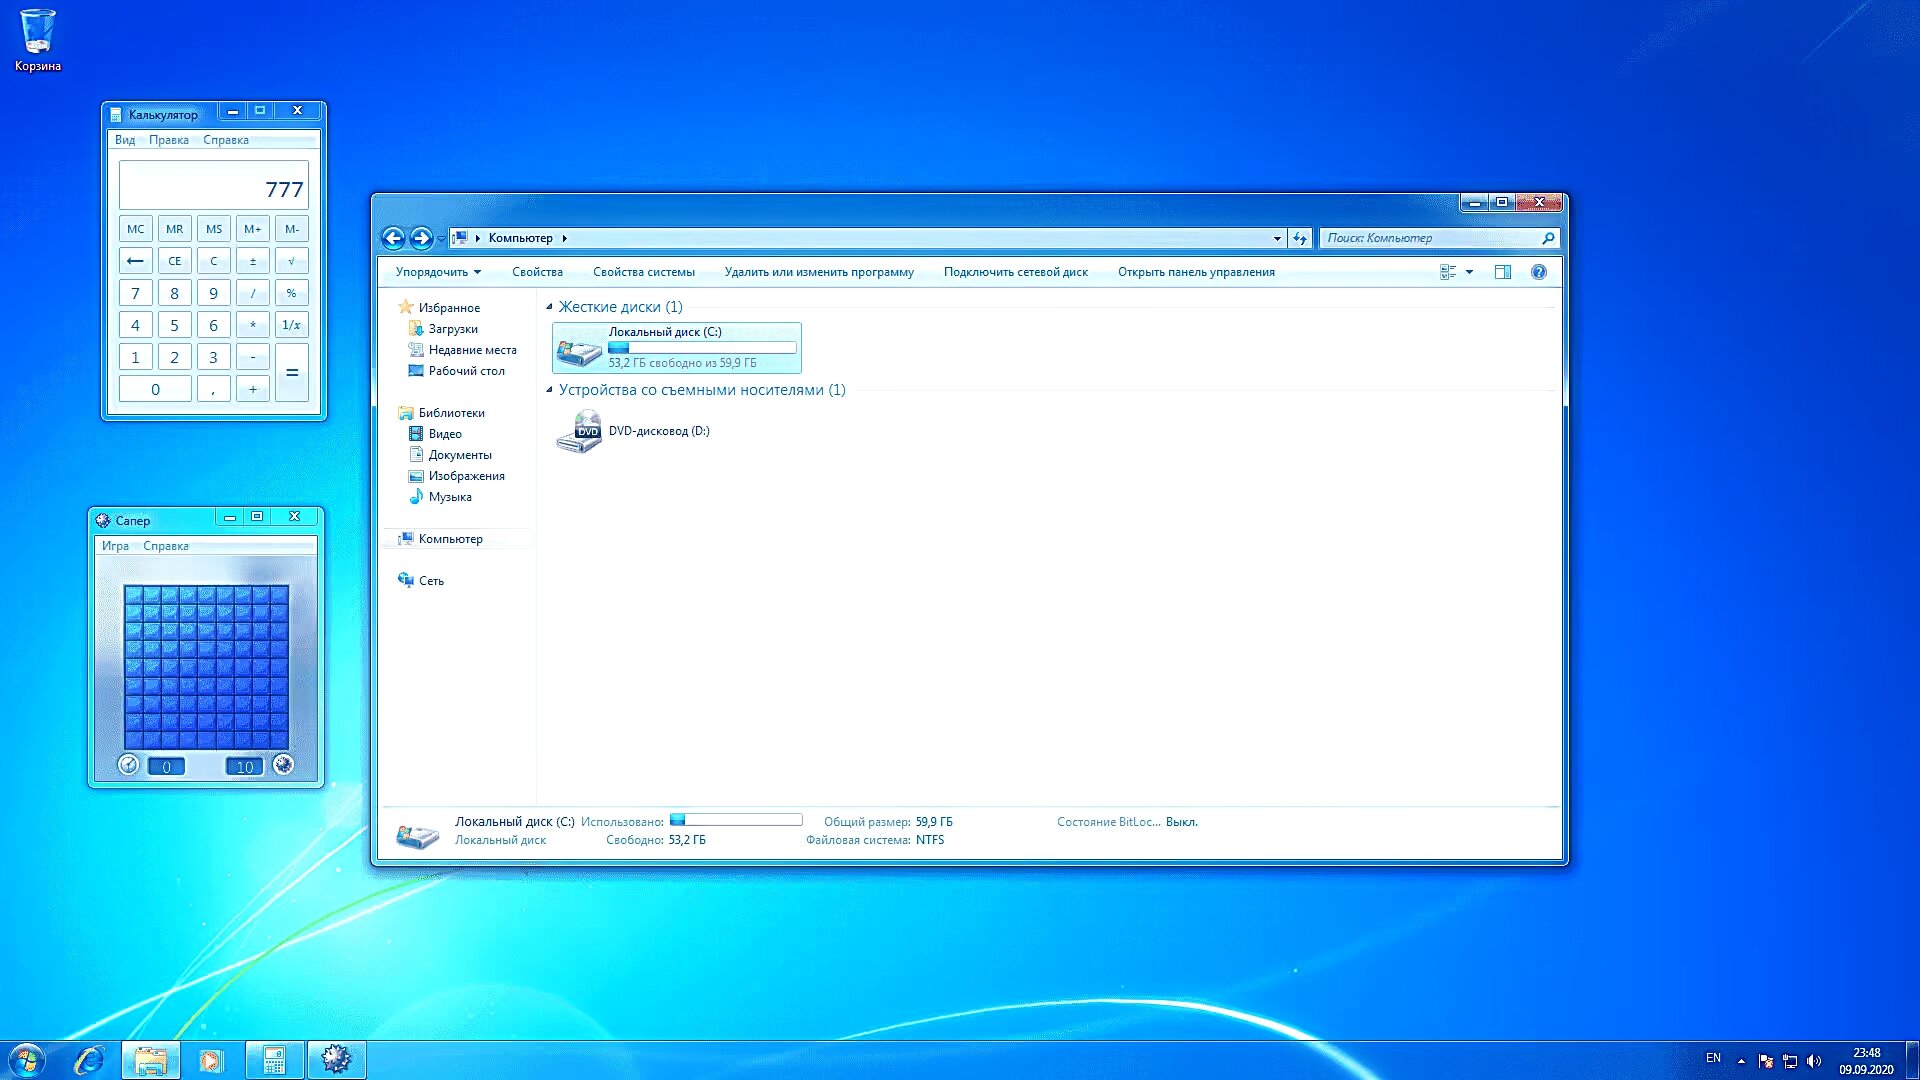
Task: Click the Local Disk C: capacity bar in list
Action: (x=702, y=348)
